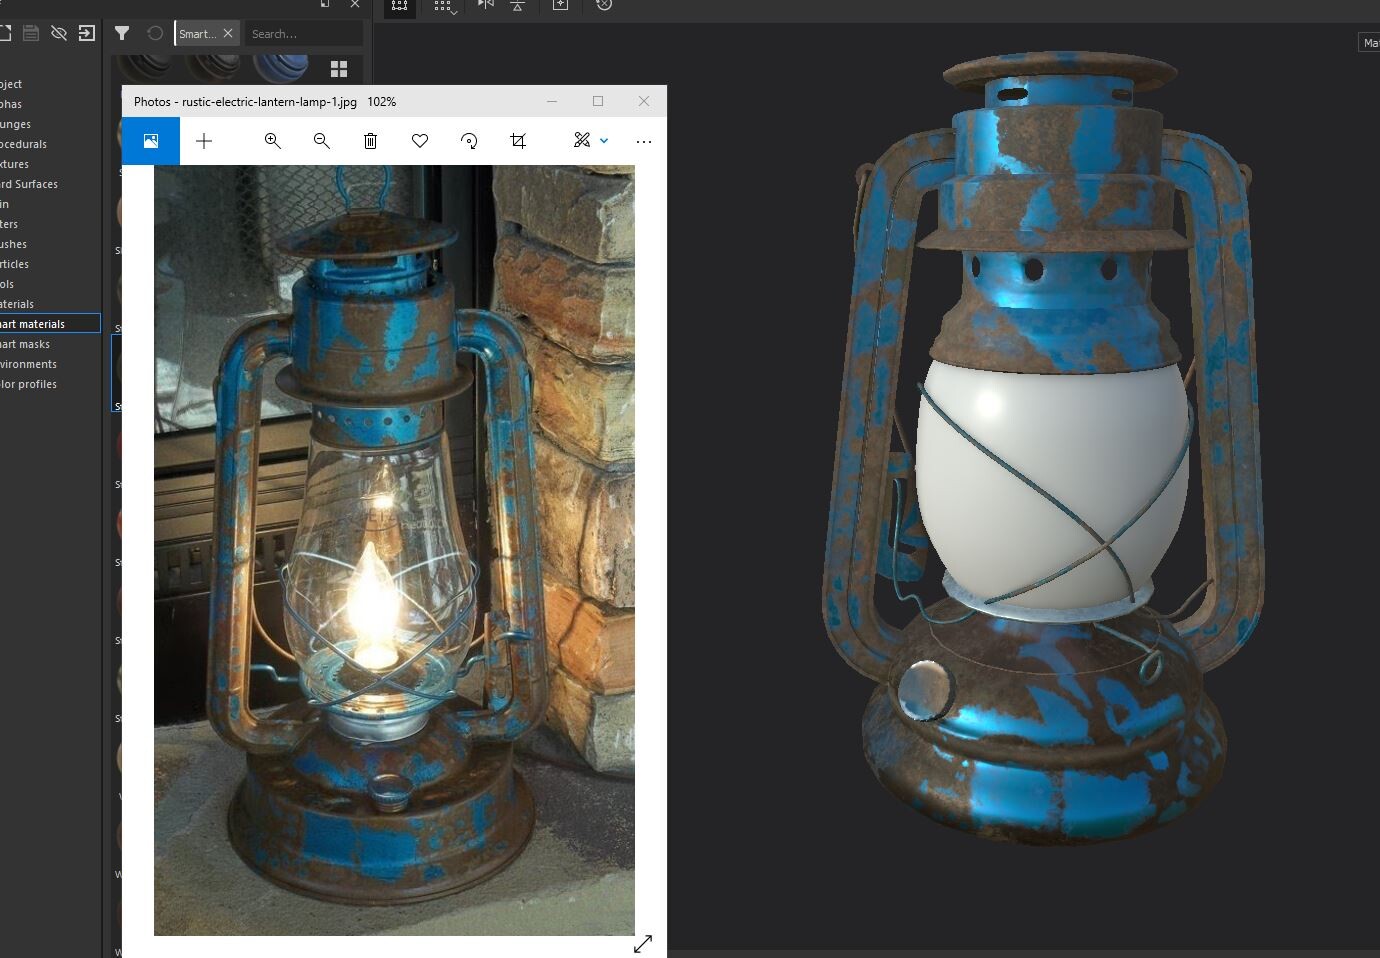1380x958 pixels.
Task: Open the dropdown arrow on the second viewport toolbar icon
Action: coord(455,12)
